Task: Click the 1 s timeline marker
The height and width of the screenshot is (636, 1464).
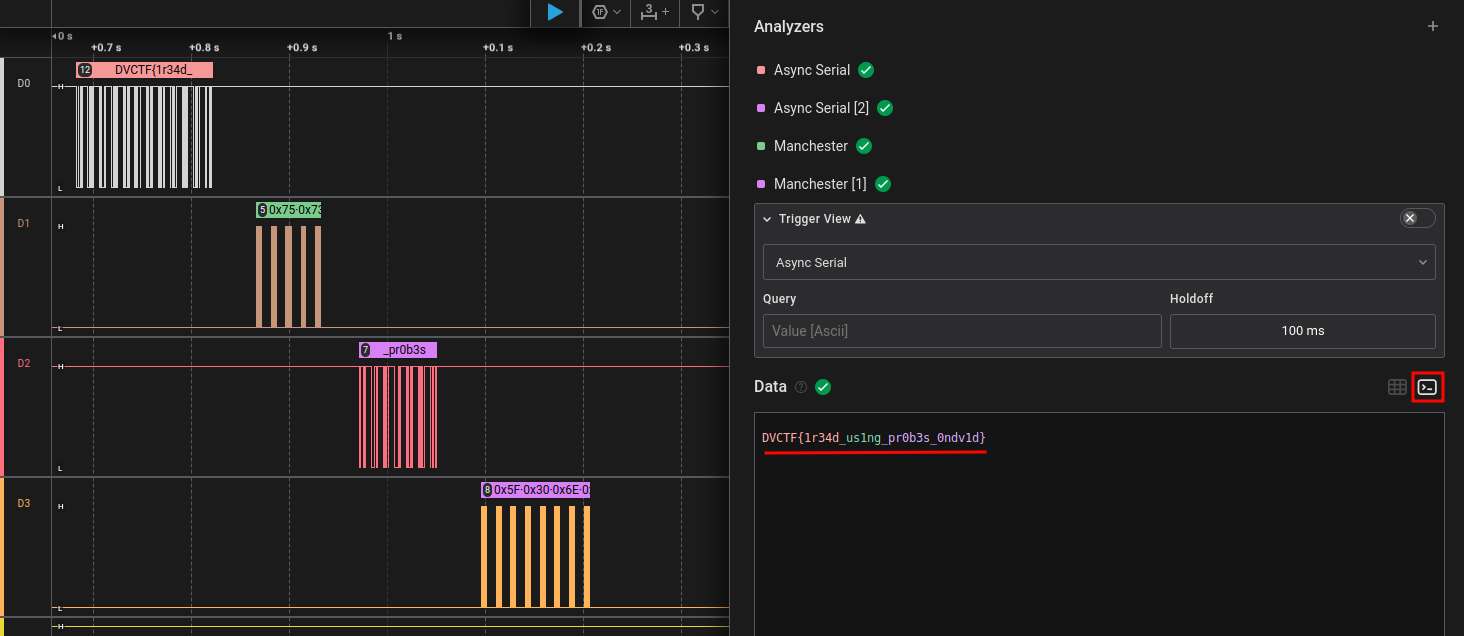Action: click(395, 36)
